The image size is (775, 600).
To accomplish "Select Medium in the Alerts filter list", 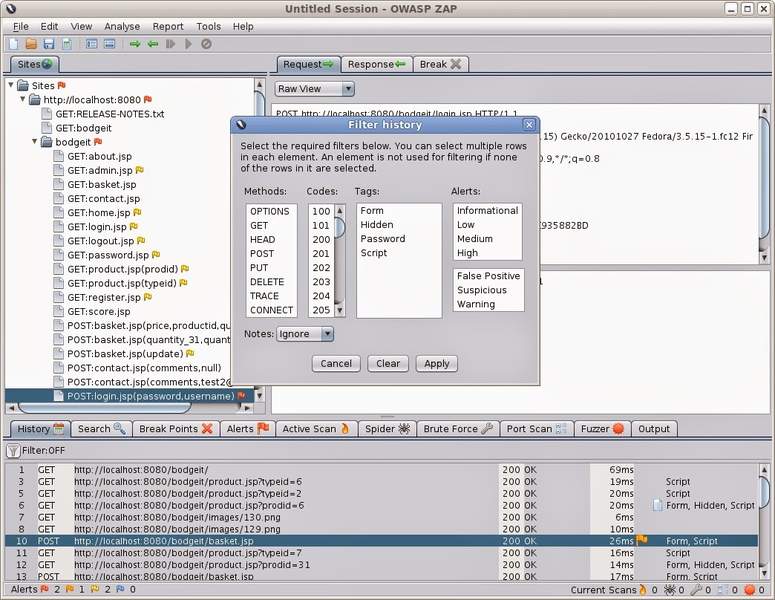I will 487,239.
